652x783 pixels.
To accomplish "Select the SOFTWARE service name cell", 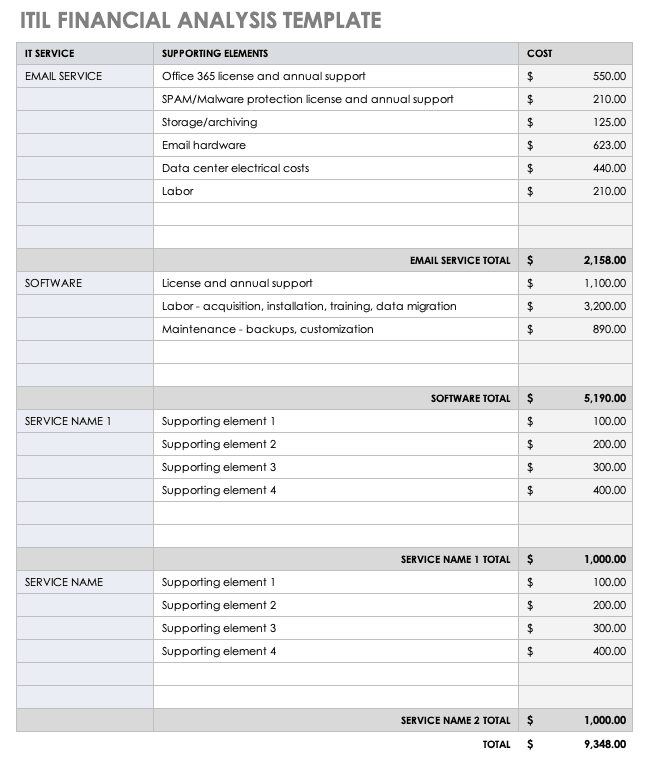I will pyautogui.click(x=53, y=283).
